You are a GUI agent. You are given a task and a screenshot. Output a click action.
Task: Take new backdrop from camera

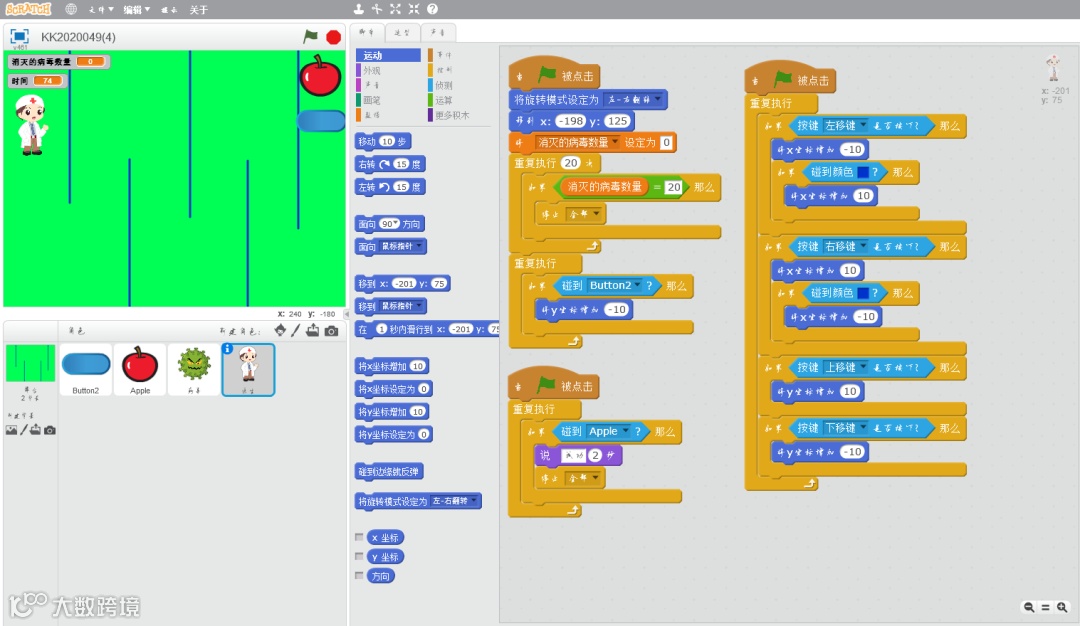[50, 430]
